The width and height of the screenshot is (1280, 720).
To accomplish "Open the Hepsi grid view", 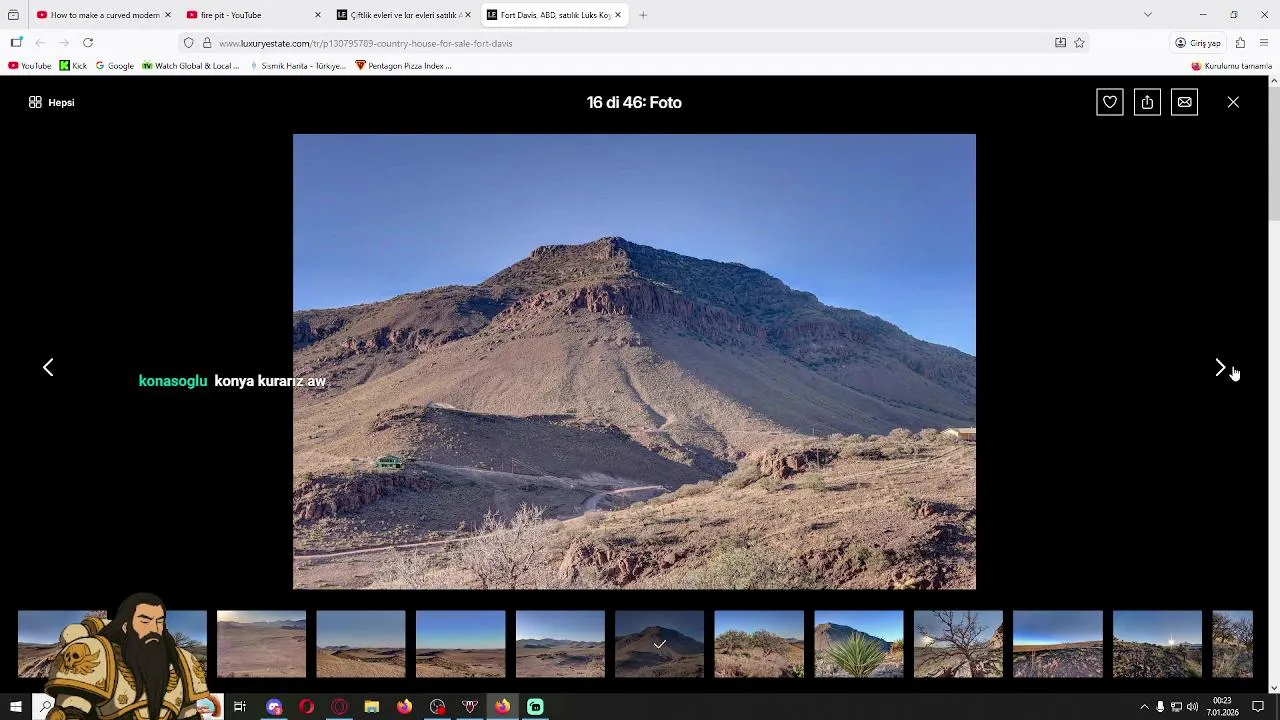I will click(52, 102).
